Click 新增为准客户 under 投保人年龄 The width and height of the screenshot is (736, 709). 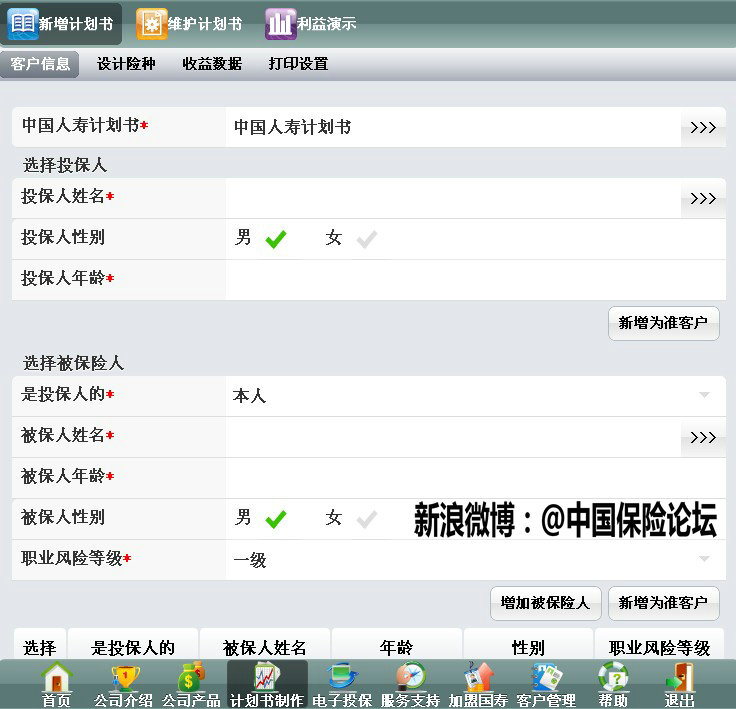pyautogui.click(x=664, y=323)
